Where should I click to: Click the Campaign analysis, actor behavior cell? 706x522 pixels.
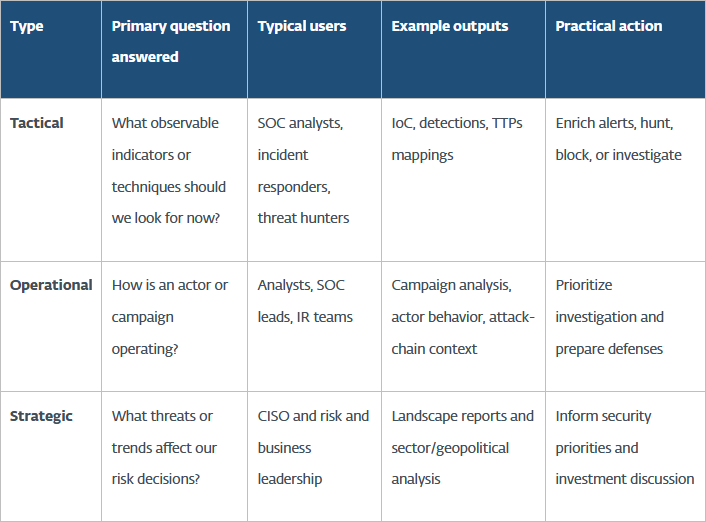click(463, 327)
